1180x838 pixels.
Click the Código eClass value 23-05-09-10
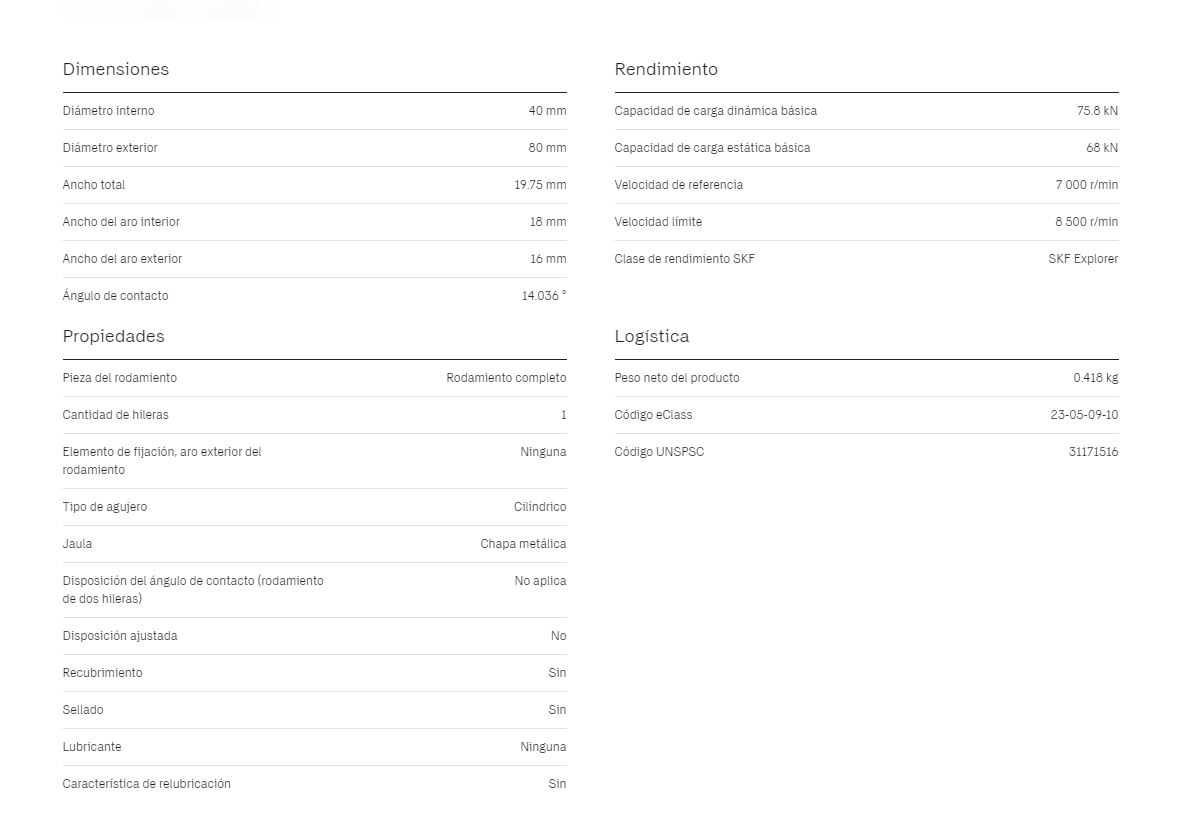1084,414
